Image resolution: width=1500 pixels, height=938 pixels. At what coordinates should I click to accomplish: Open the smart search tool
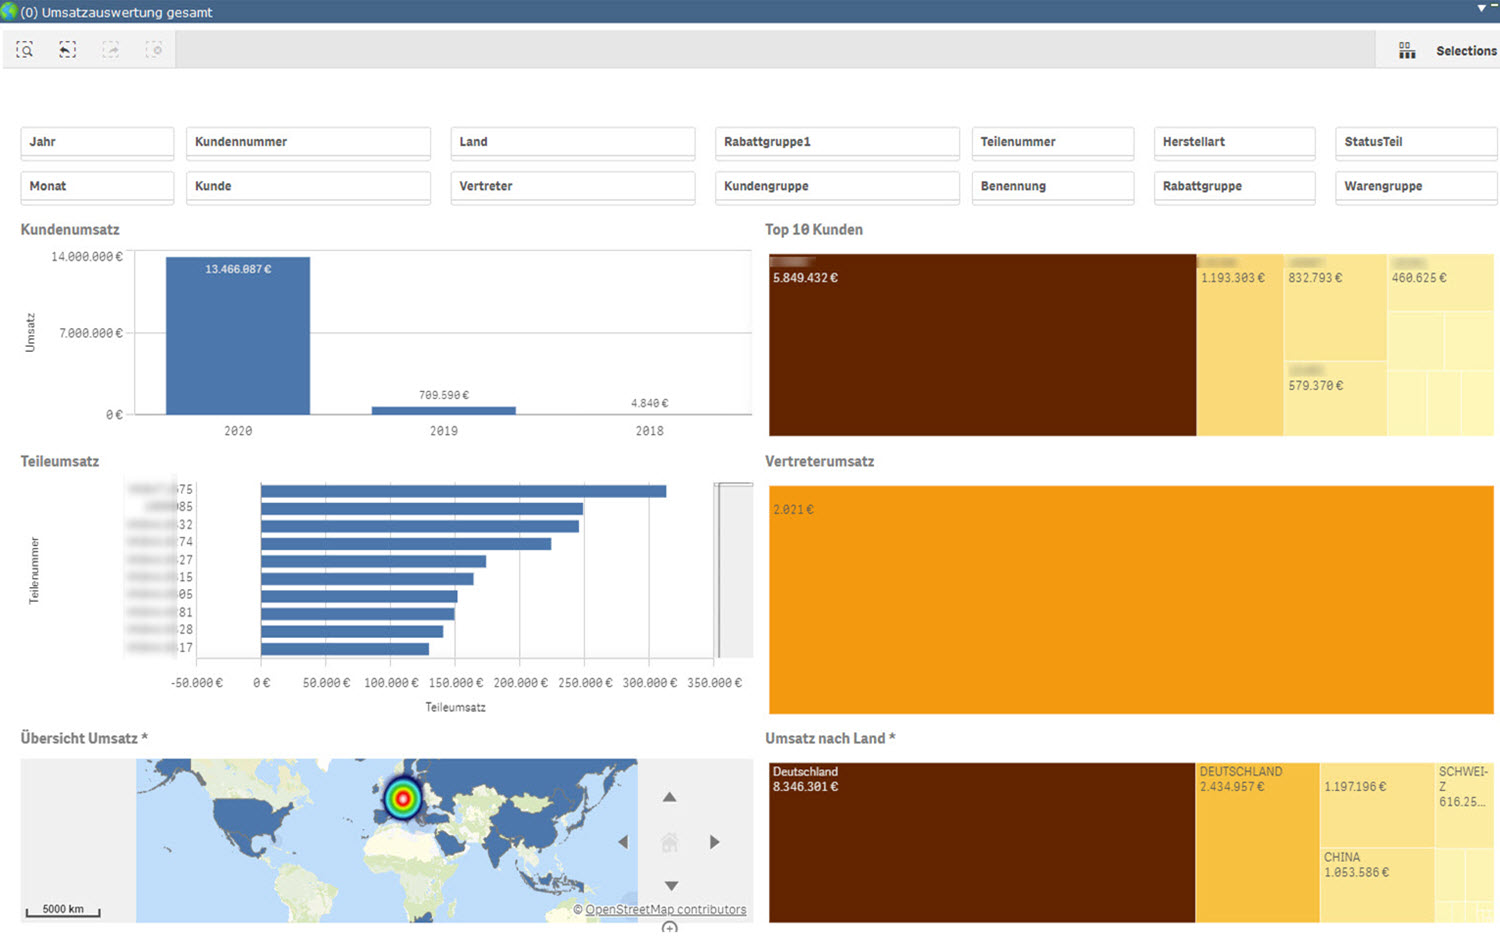point(25,50)
